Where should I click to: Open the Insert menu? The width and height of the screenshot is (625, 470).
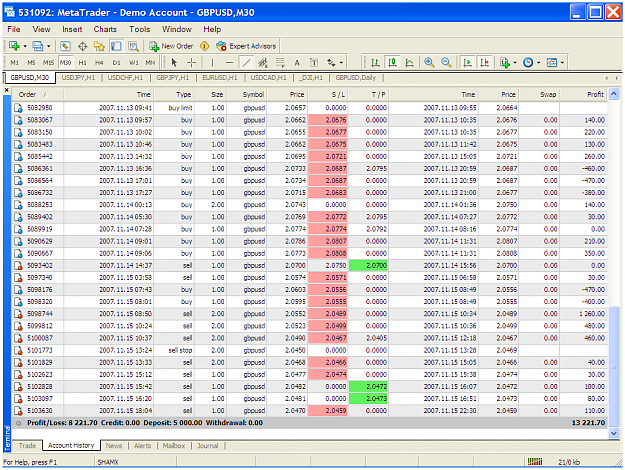(72, 29)
